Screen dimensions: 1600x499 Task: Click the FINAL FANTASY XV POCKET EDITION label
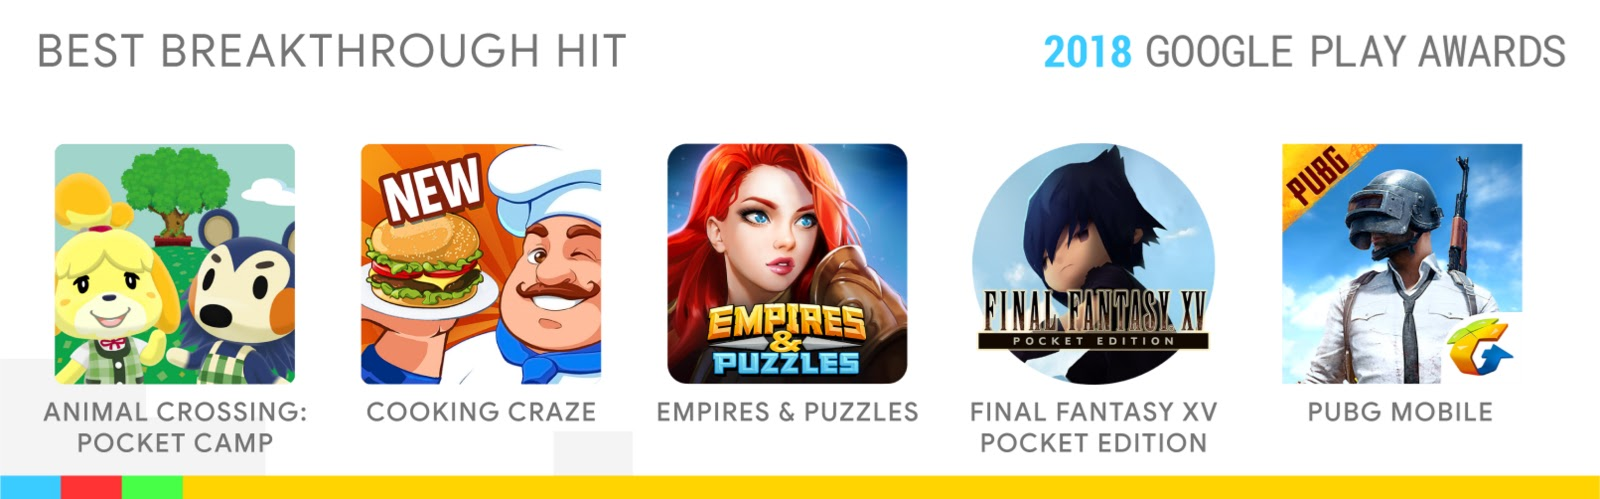[x=1093, y=427]
